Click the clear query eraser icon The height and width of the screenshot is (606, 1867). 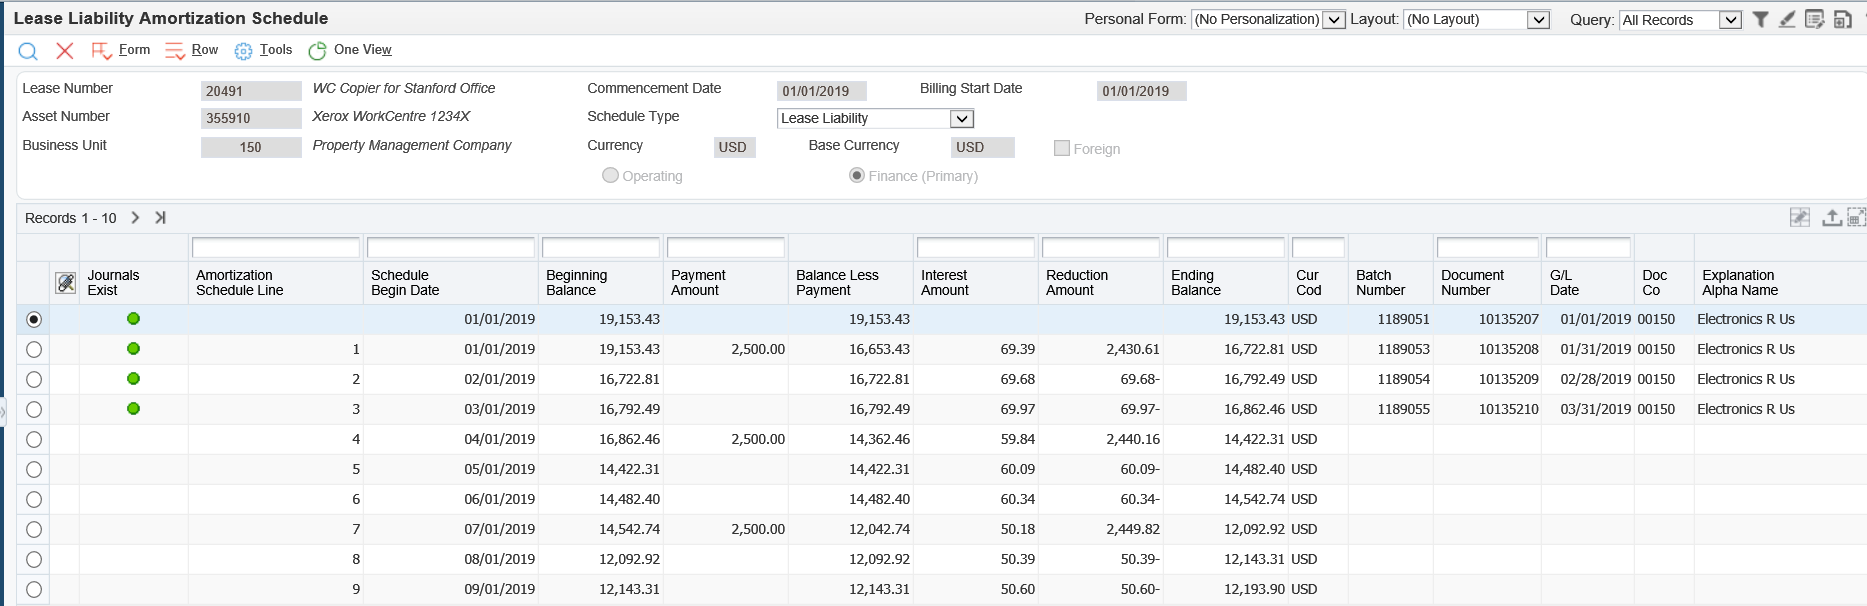1787,19
